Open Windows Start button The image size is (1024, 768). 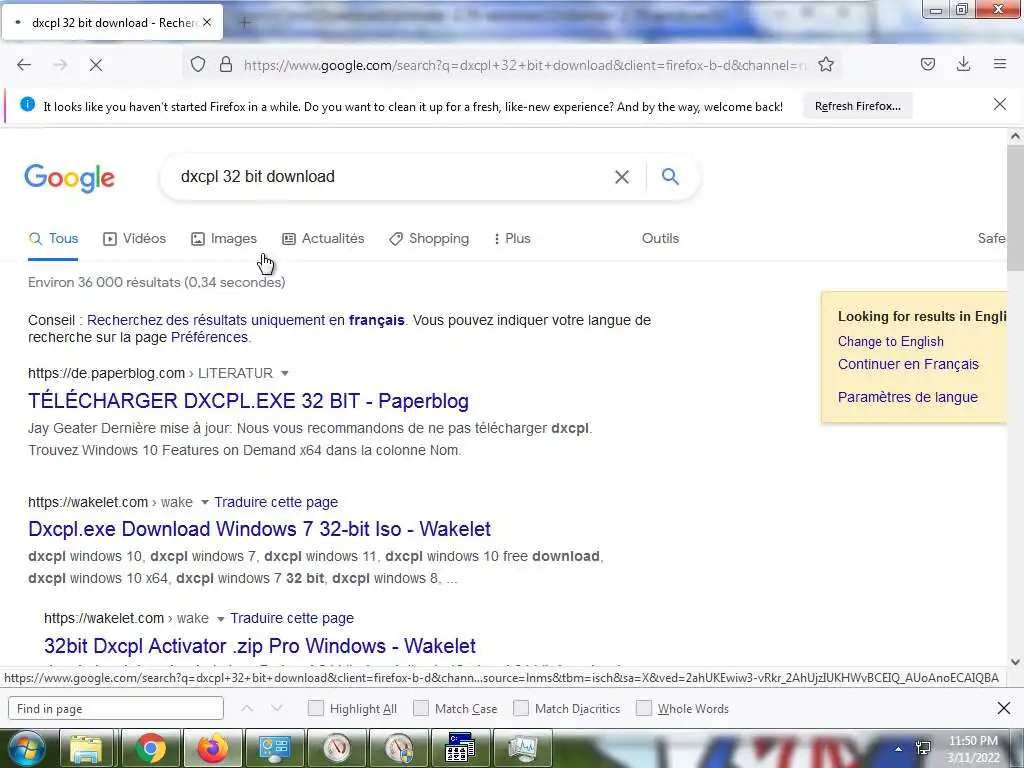(x=25, y=749)
